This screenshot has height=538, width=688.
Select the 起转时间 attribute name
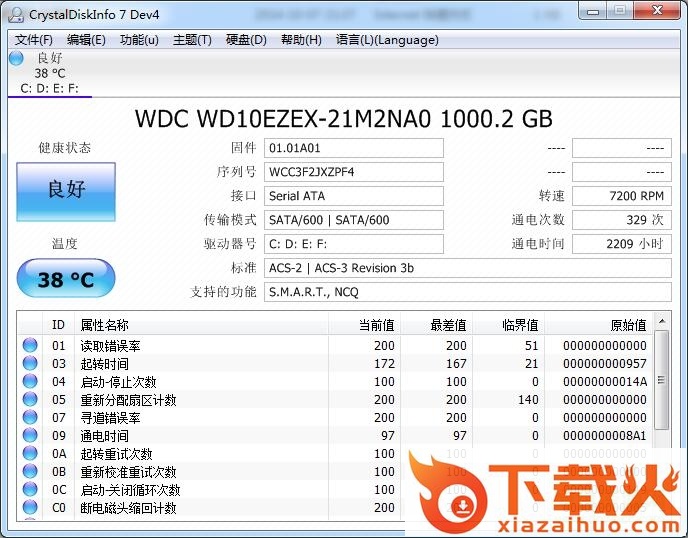pyautogui.click(x=104, y=364)
